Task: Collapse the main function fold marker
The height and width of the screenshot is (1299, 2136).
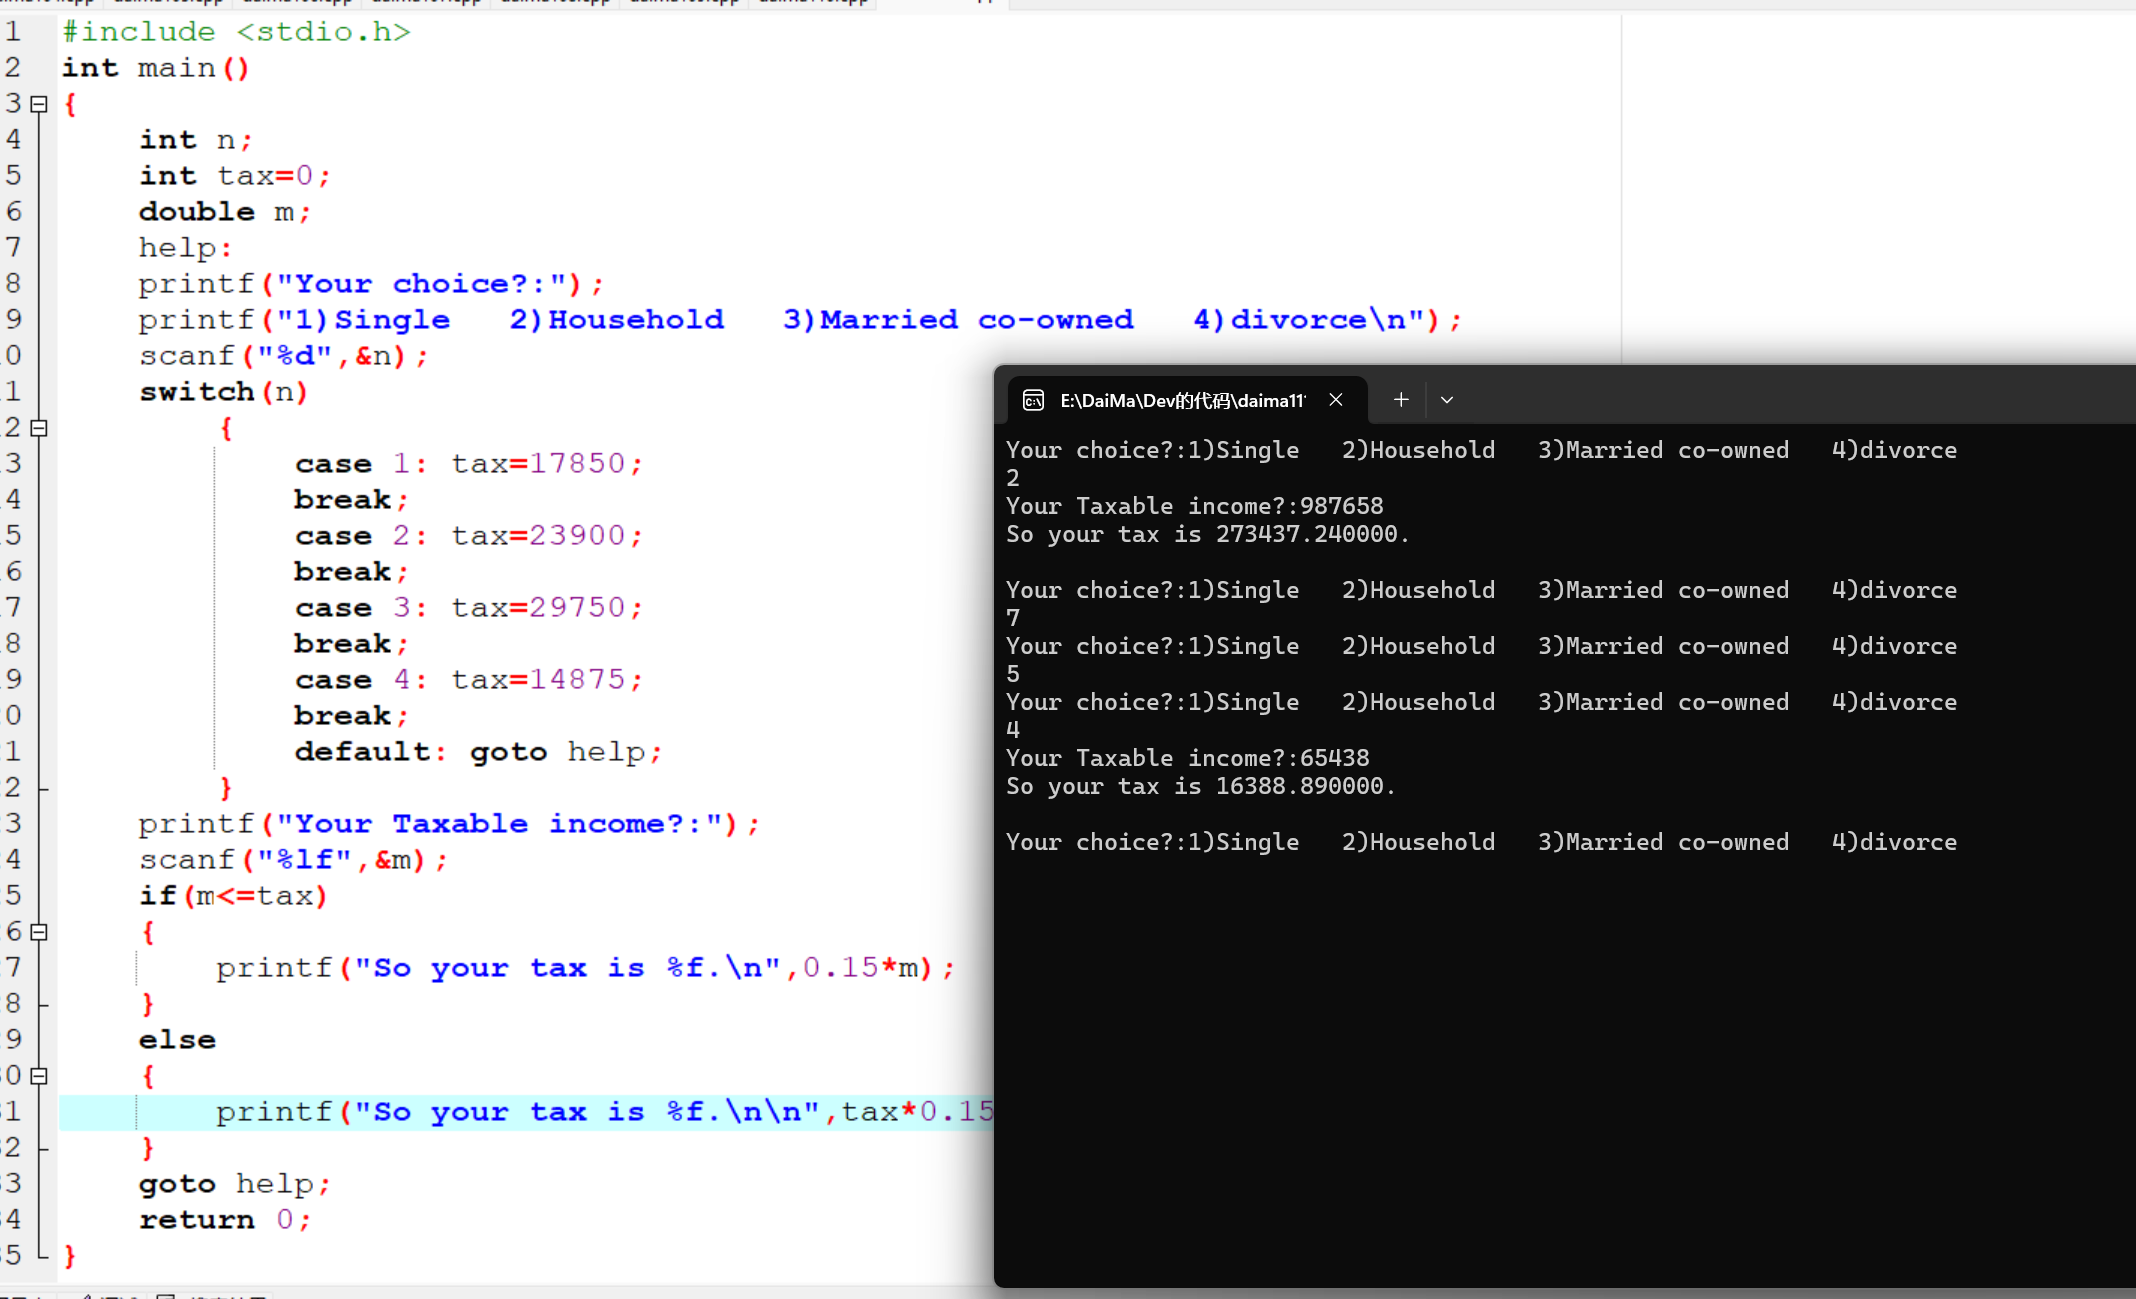Action: point(39,104)
